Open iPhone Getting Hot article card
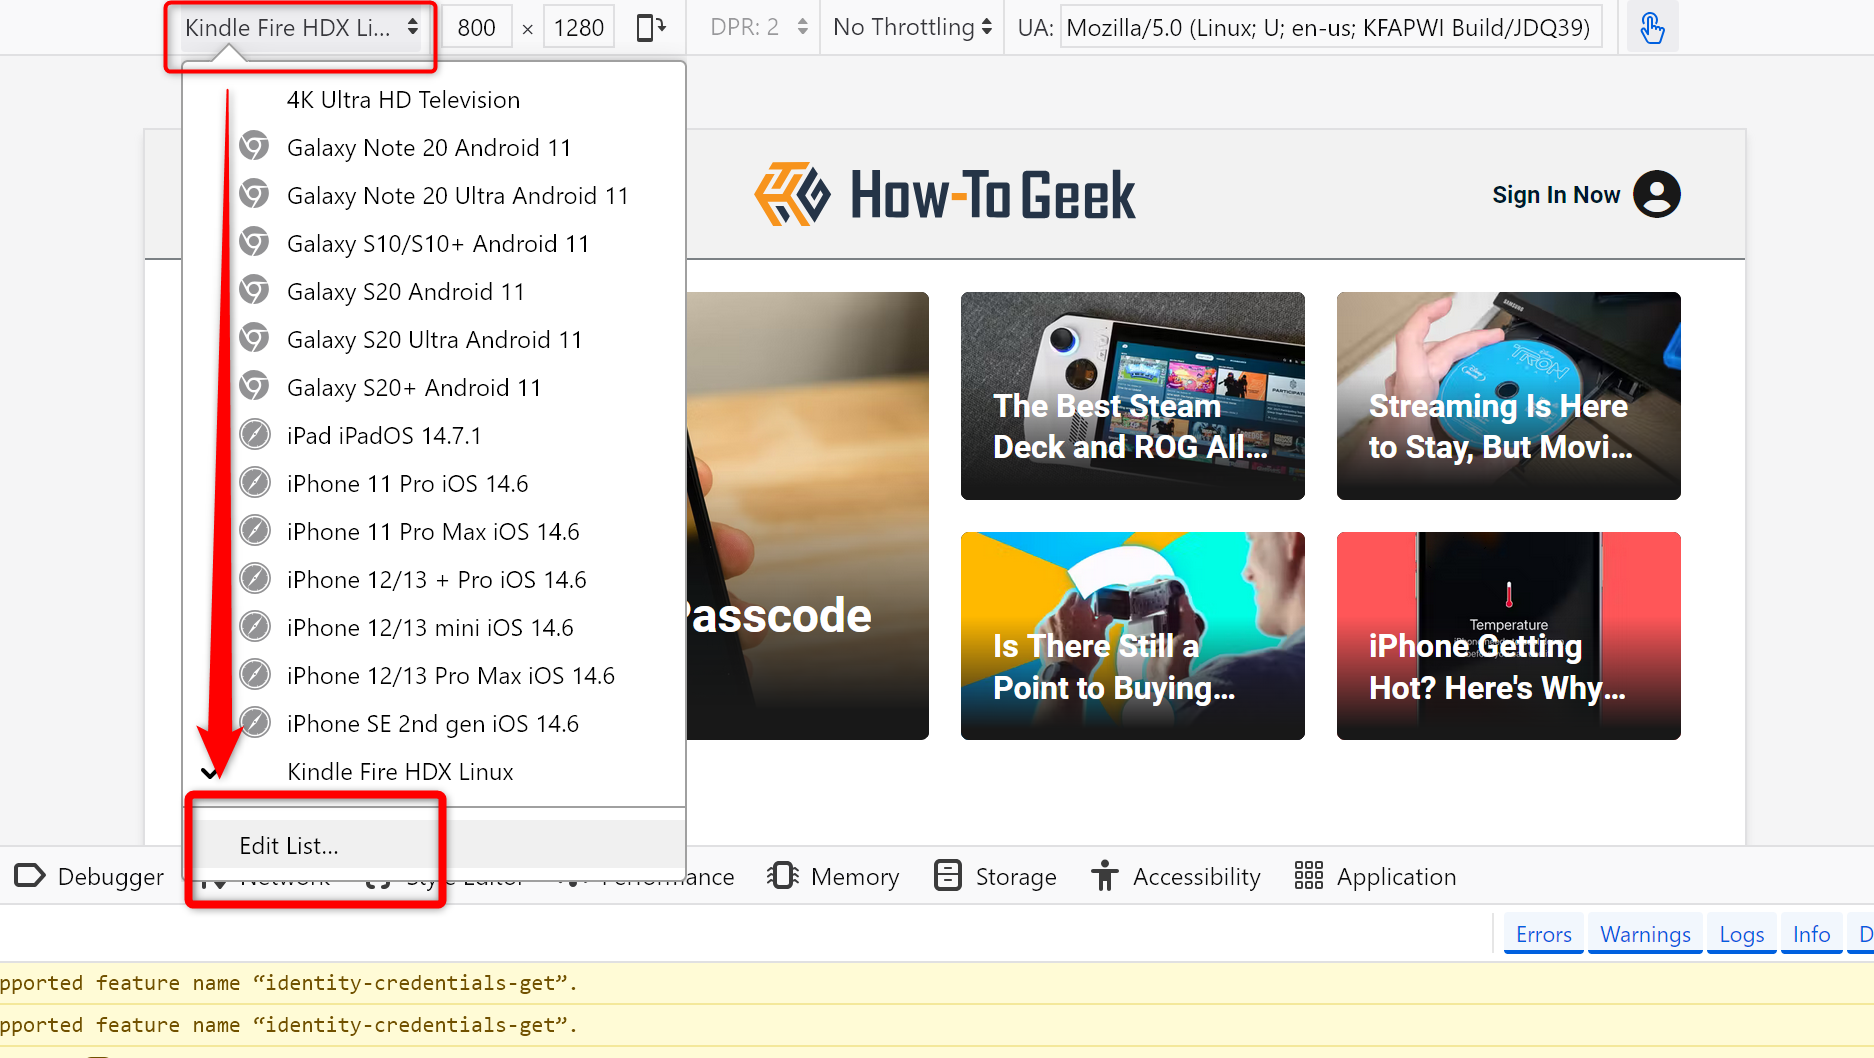Viewport: 1874px width, 1058px height. (1508, 636)
